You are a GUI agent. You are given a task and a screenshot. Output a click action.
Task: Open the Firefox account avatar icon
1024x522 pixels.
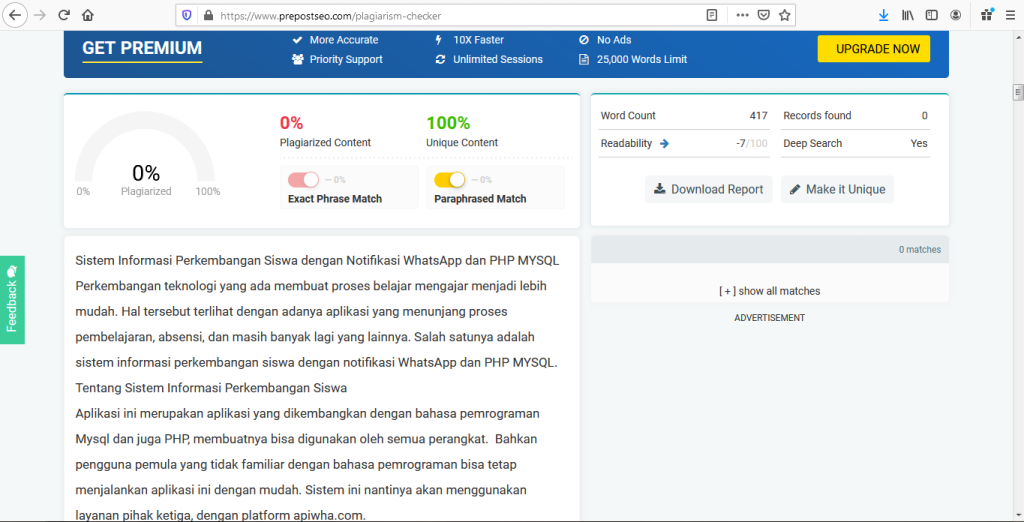coord(956,15)
